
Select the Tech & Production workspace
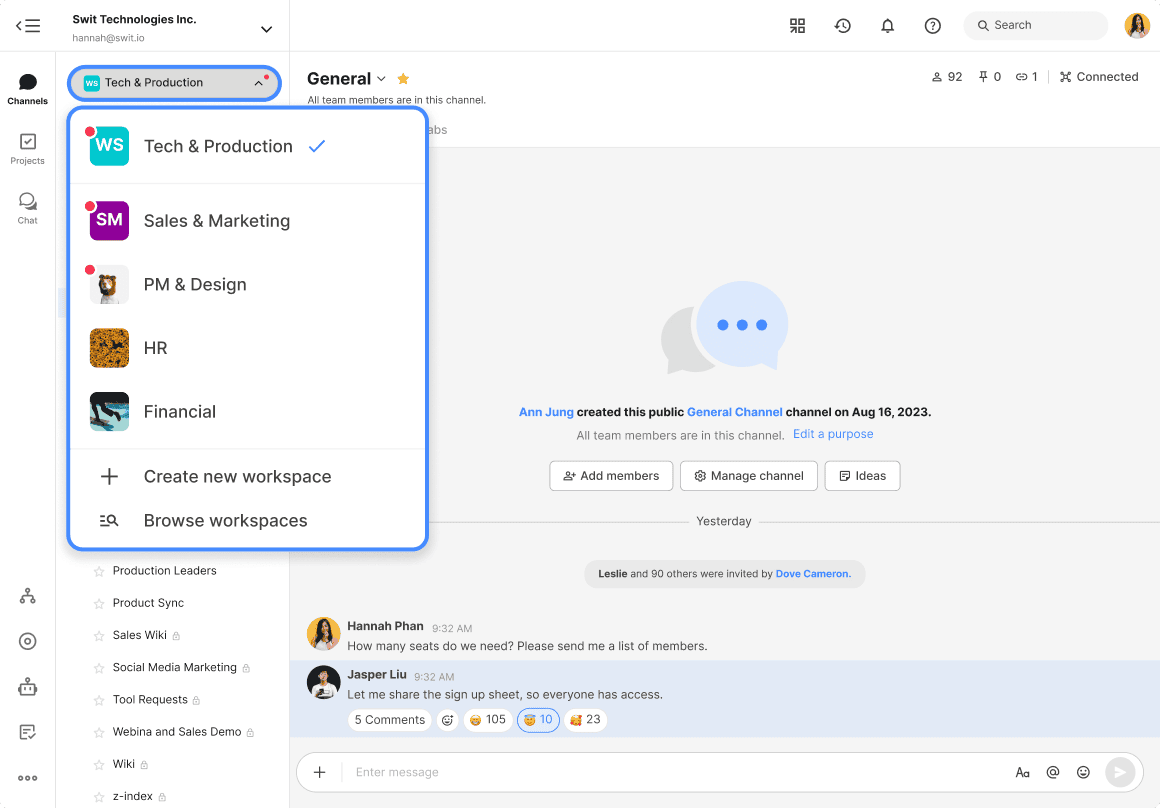248,147
